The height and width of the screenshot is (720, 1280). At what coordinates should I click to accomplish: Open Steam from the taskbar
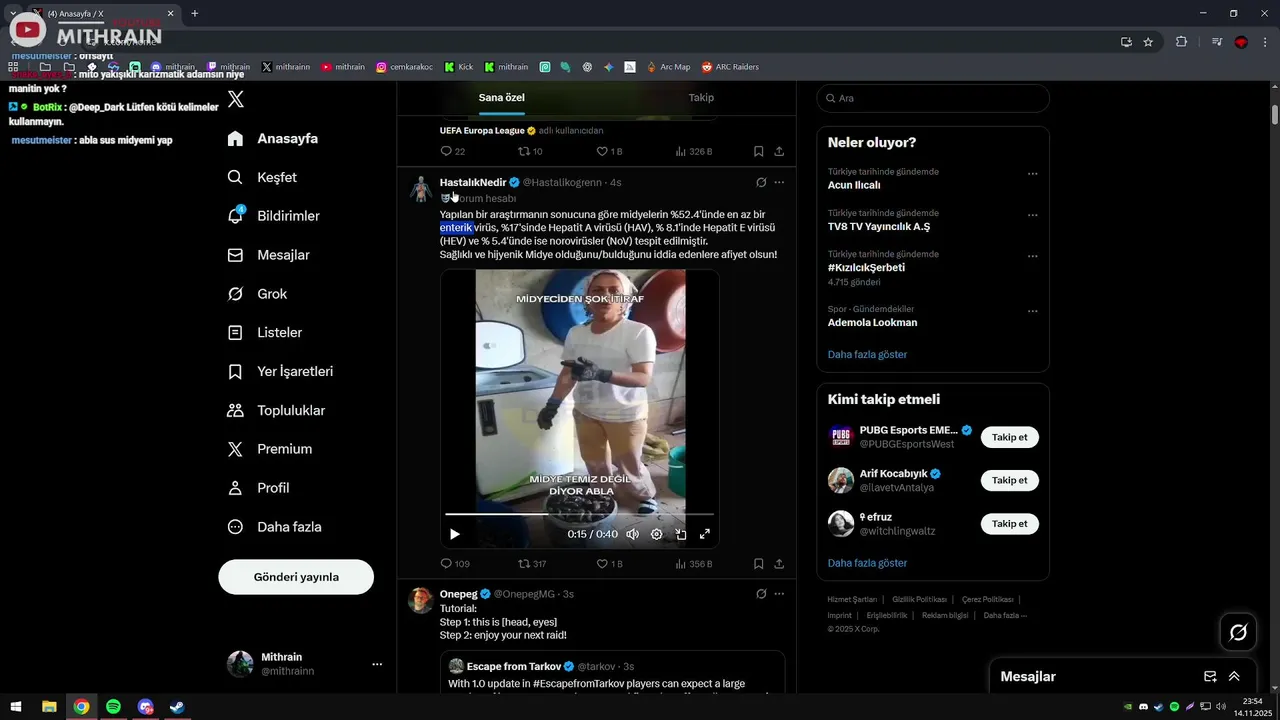[x=177, y=707]
